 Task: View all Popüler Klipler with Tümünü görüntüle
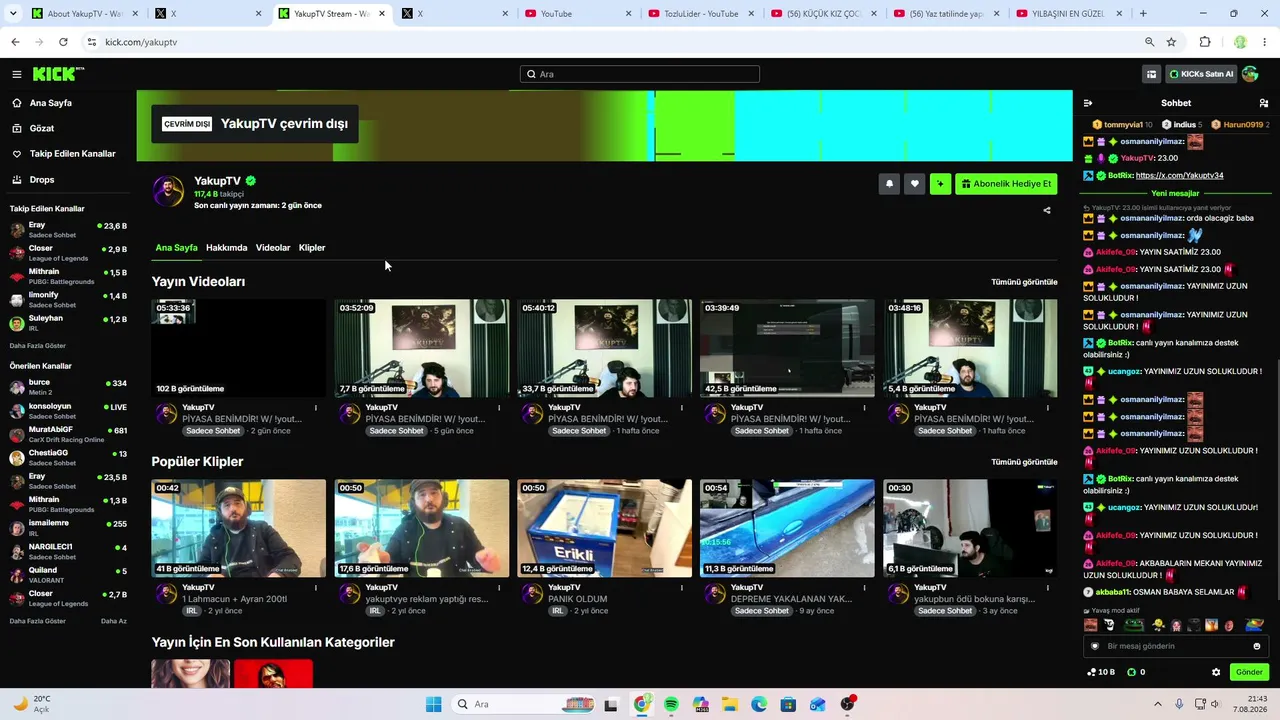1024,462
